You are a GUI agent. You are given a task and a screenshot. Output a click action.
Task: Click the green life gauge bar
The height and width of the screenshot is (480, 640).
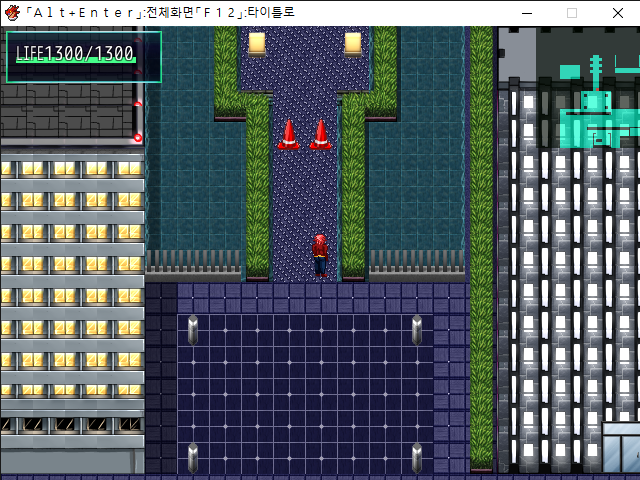(76, 60)
